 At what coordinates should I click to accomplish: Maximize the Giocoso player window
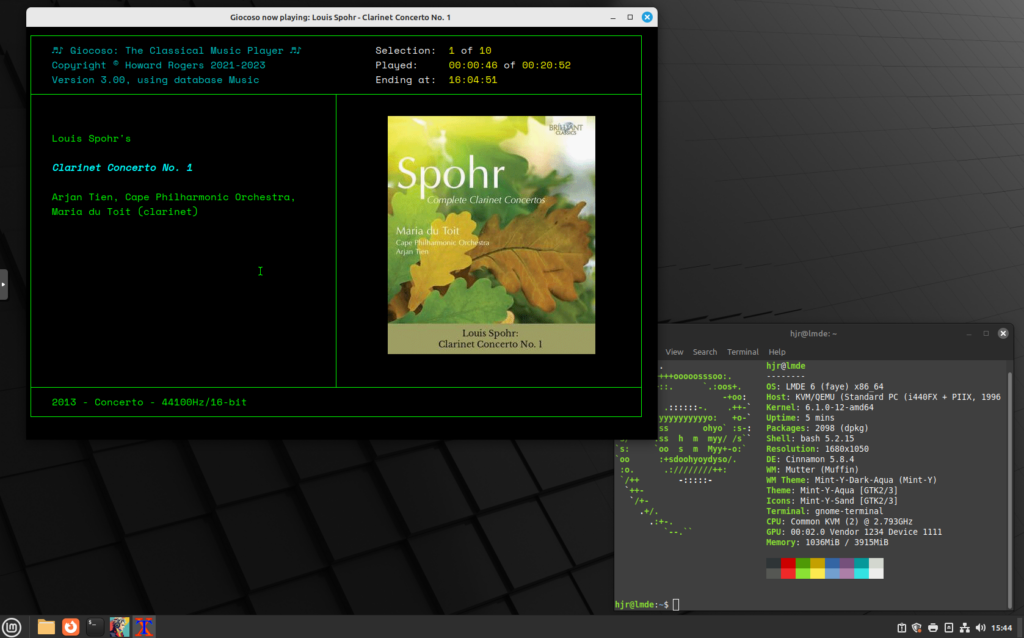[630, 18]
